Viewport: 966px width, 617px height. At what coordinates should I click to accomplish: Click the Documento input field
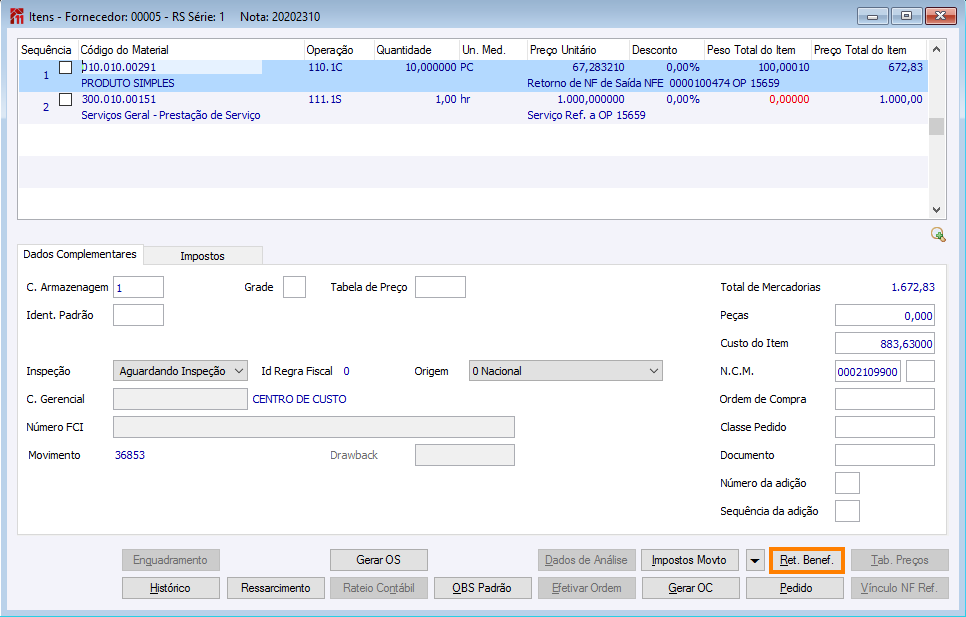(x=885, y=455)
